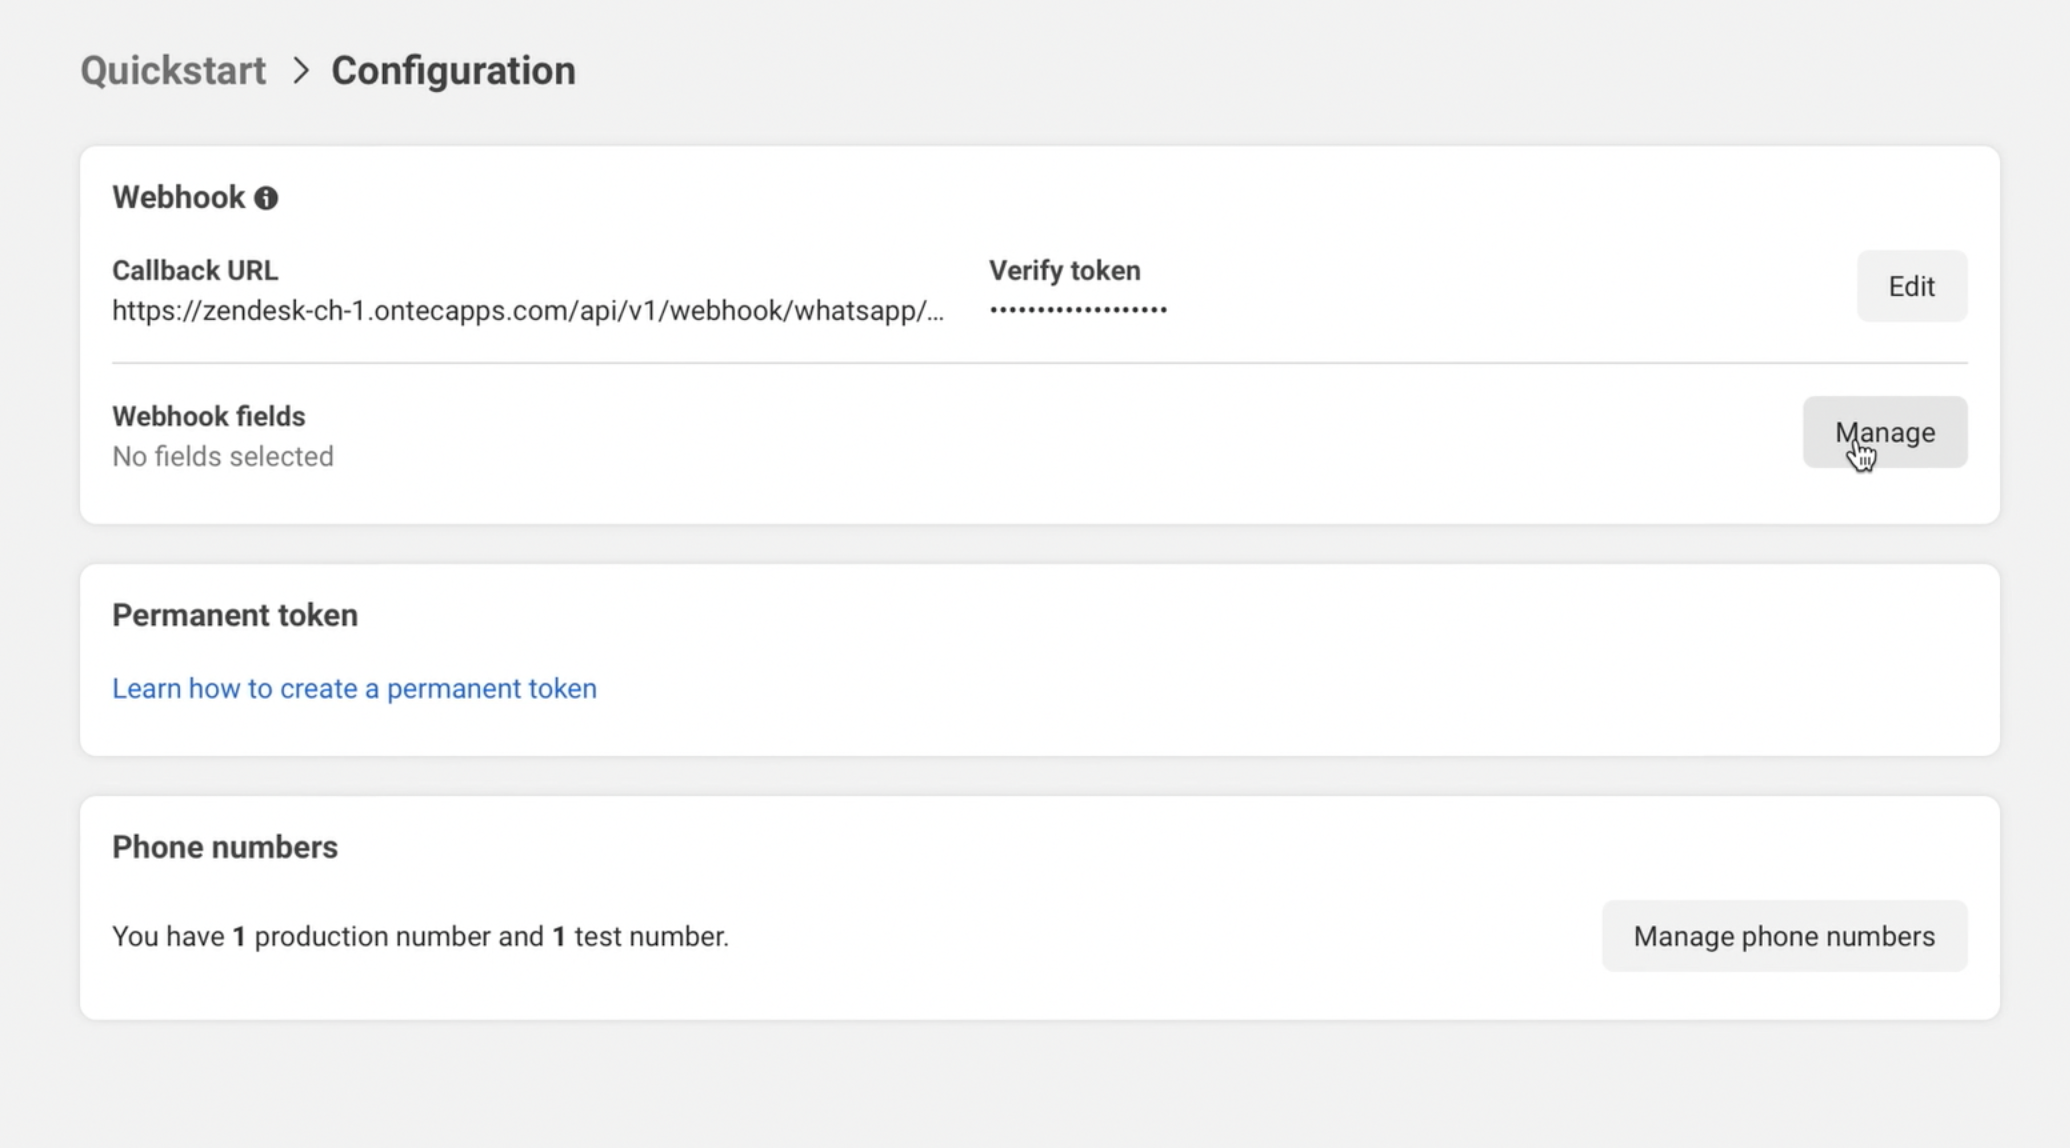Click the Verify token label
Image resolution: width=2070 pixels, height=1148 pixels.
pos(1064,270)
